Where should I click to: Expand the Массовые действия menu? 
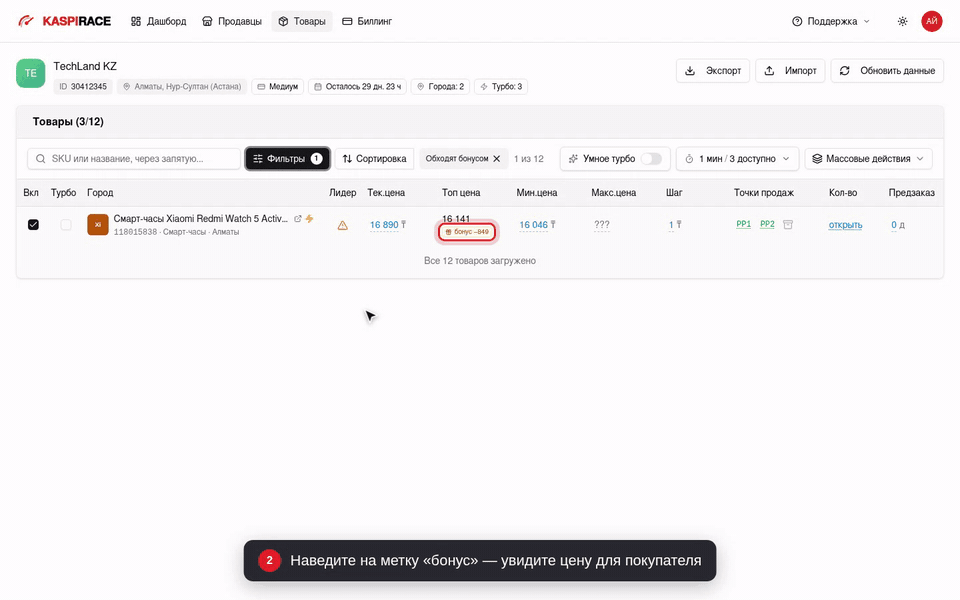pyautogui.click(x=868, y=159)
